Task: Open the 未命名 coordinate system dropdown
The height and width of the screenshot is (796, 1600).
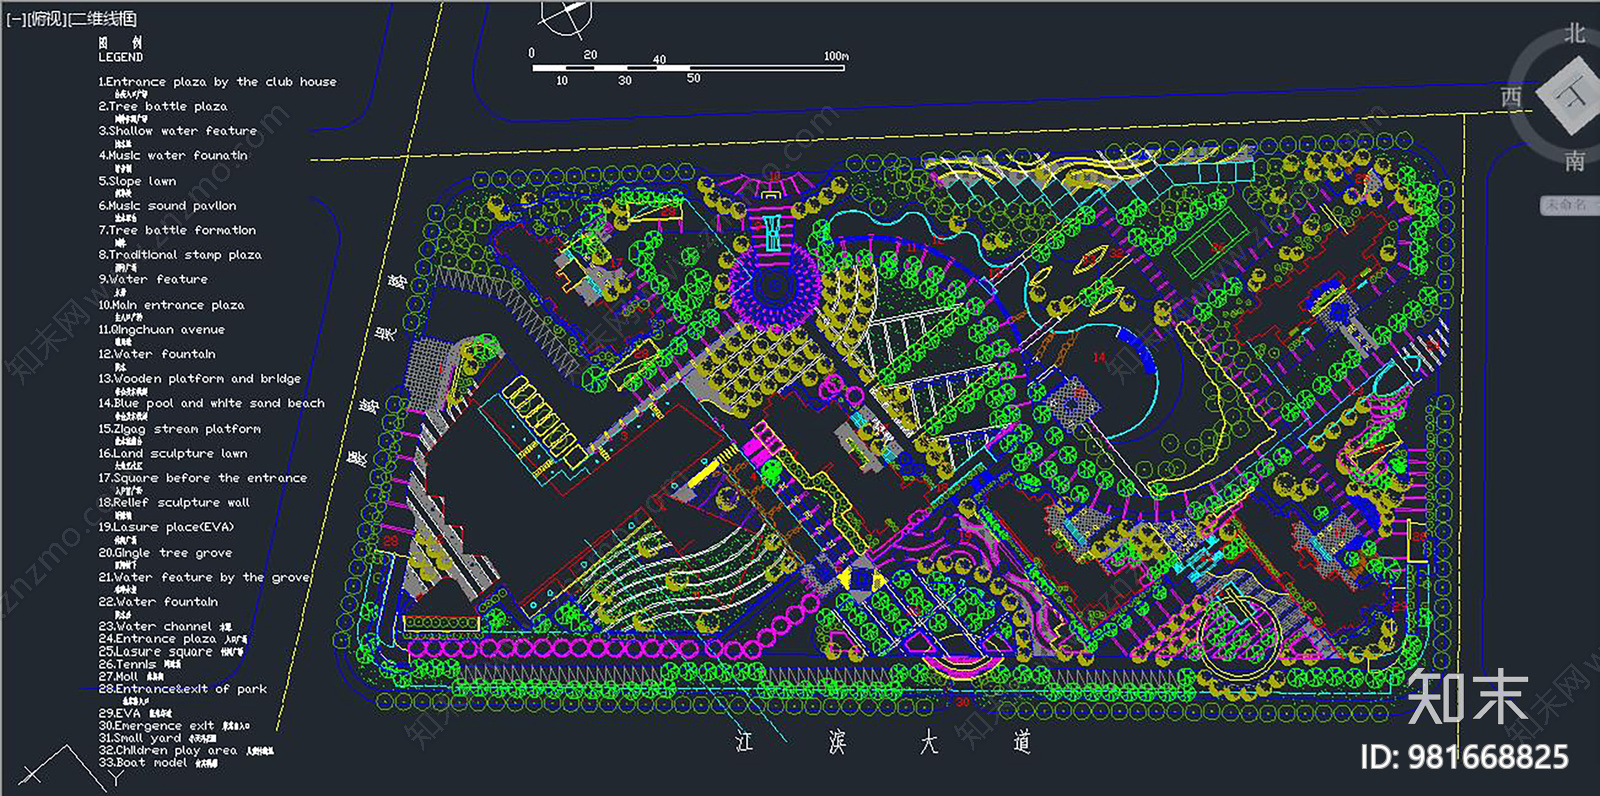Action: coord(1568,204)
